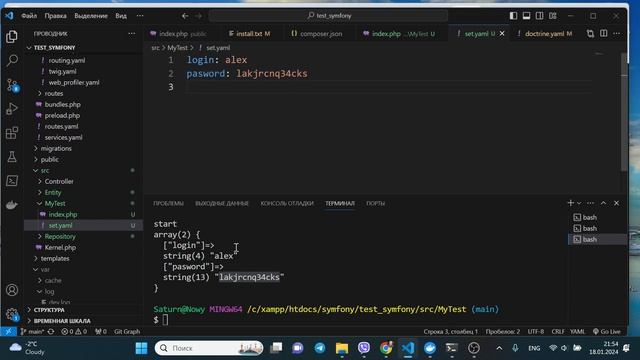Toggle the bottom panel layout icon
The height and width of the screenshot is (360, 640).
point(527,16)
